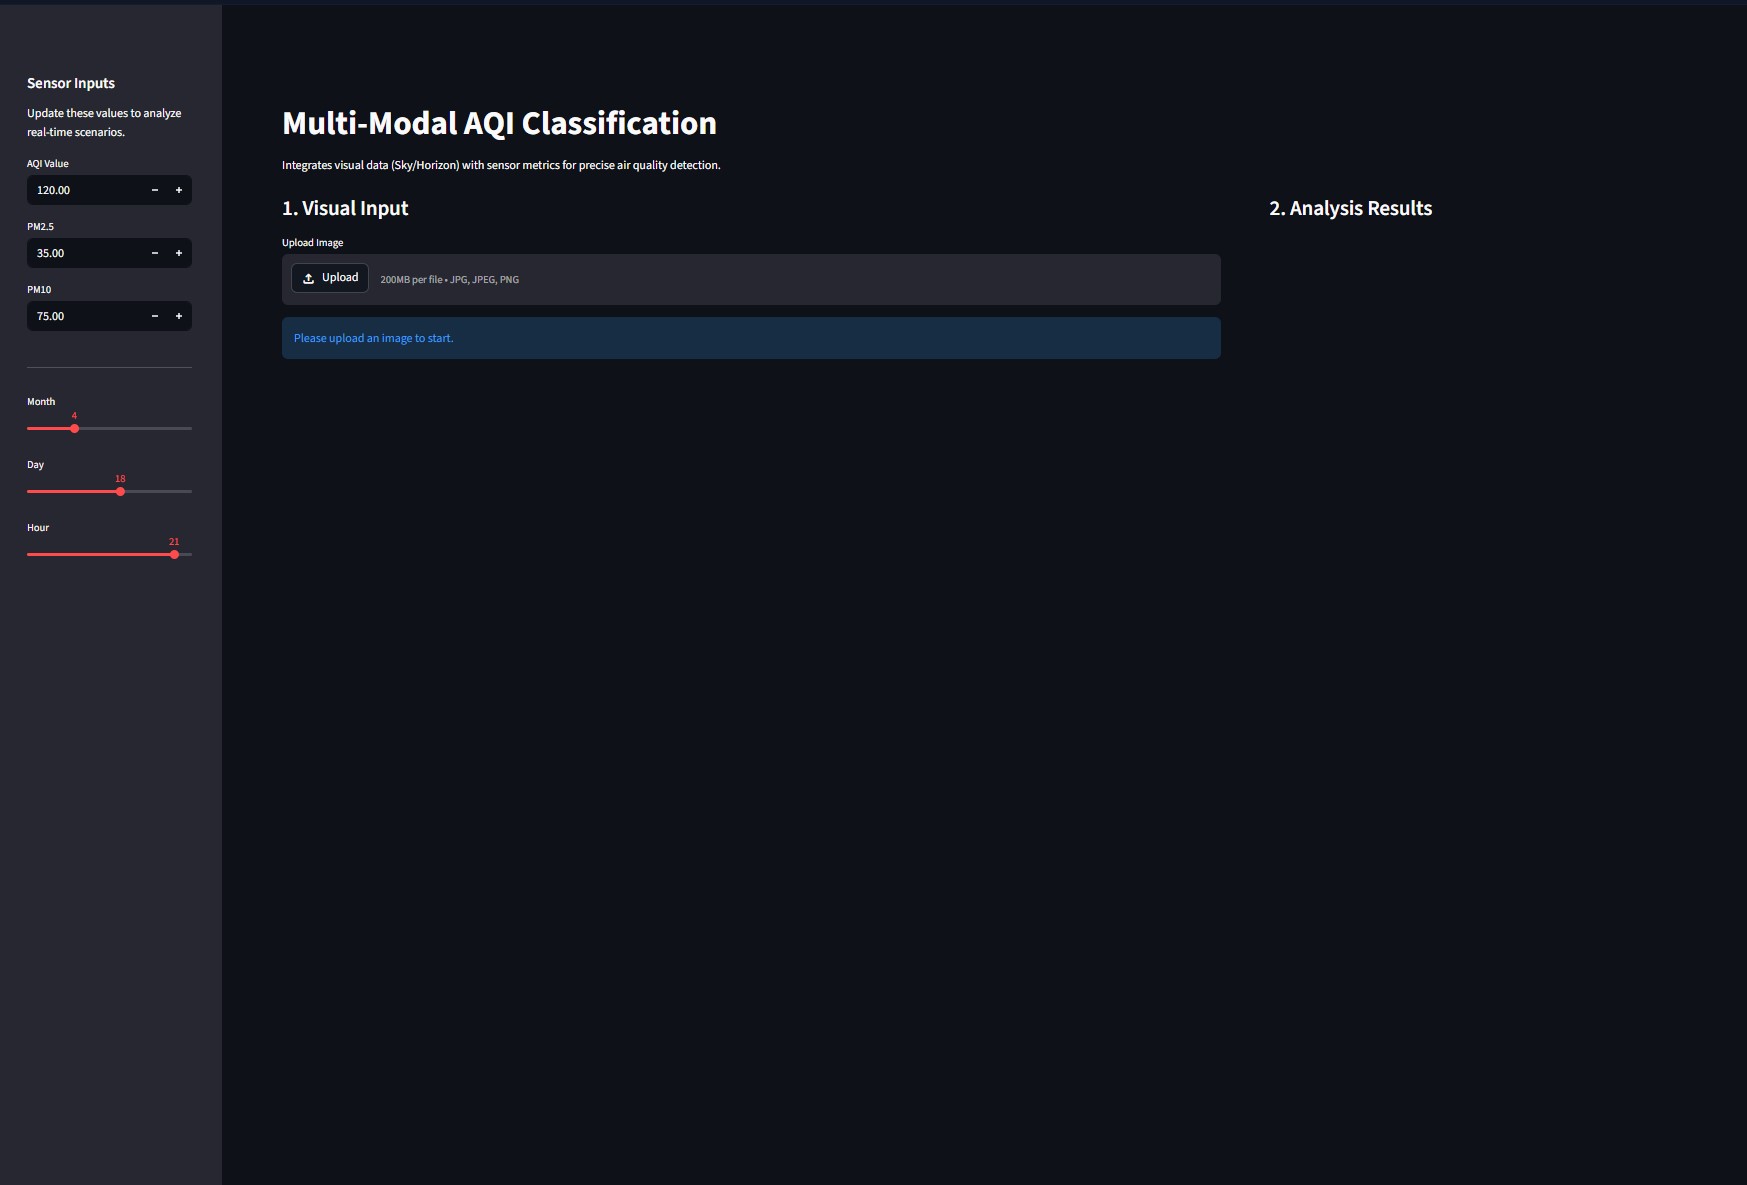Select the Hour slider handle at 21
Viewport: 1747px width, 1185px height.
point(174,554)
